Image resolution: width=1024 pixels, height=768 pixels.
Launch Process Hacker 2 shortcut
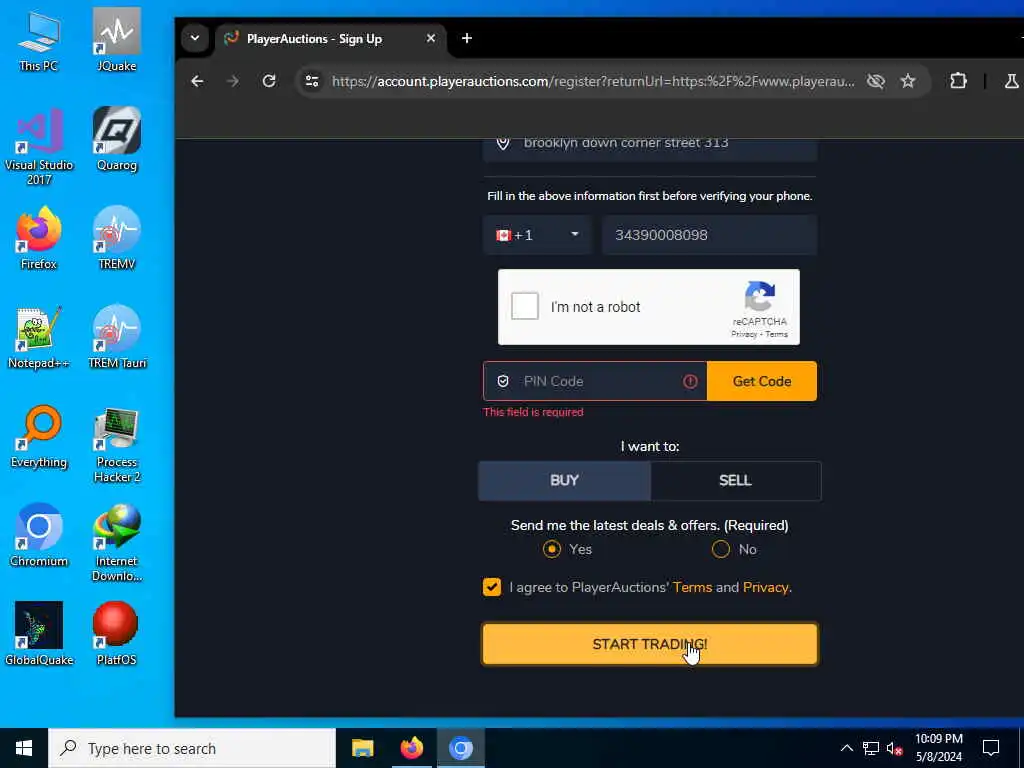tap(116, 444)
